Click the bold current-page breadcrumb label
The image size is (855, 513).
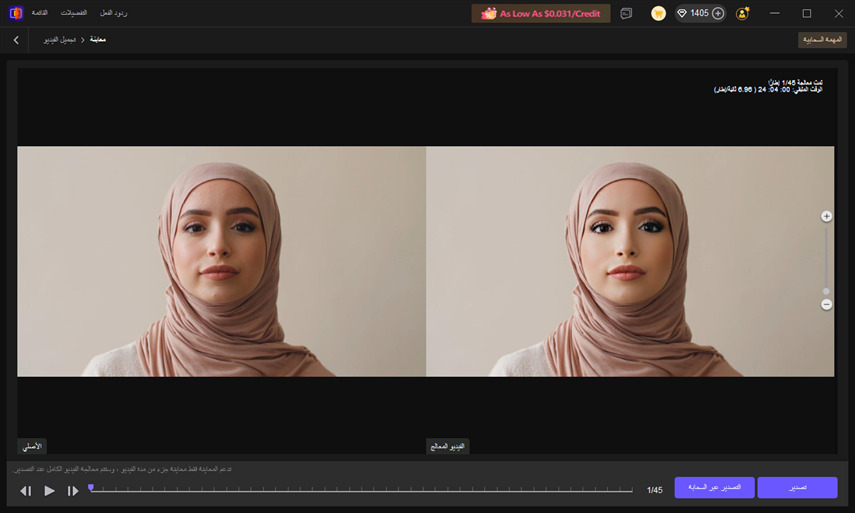click(x=98, y=40)
